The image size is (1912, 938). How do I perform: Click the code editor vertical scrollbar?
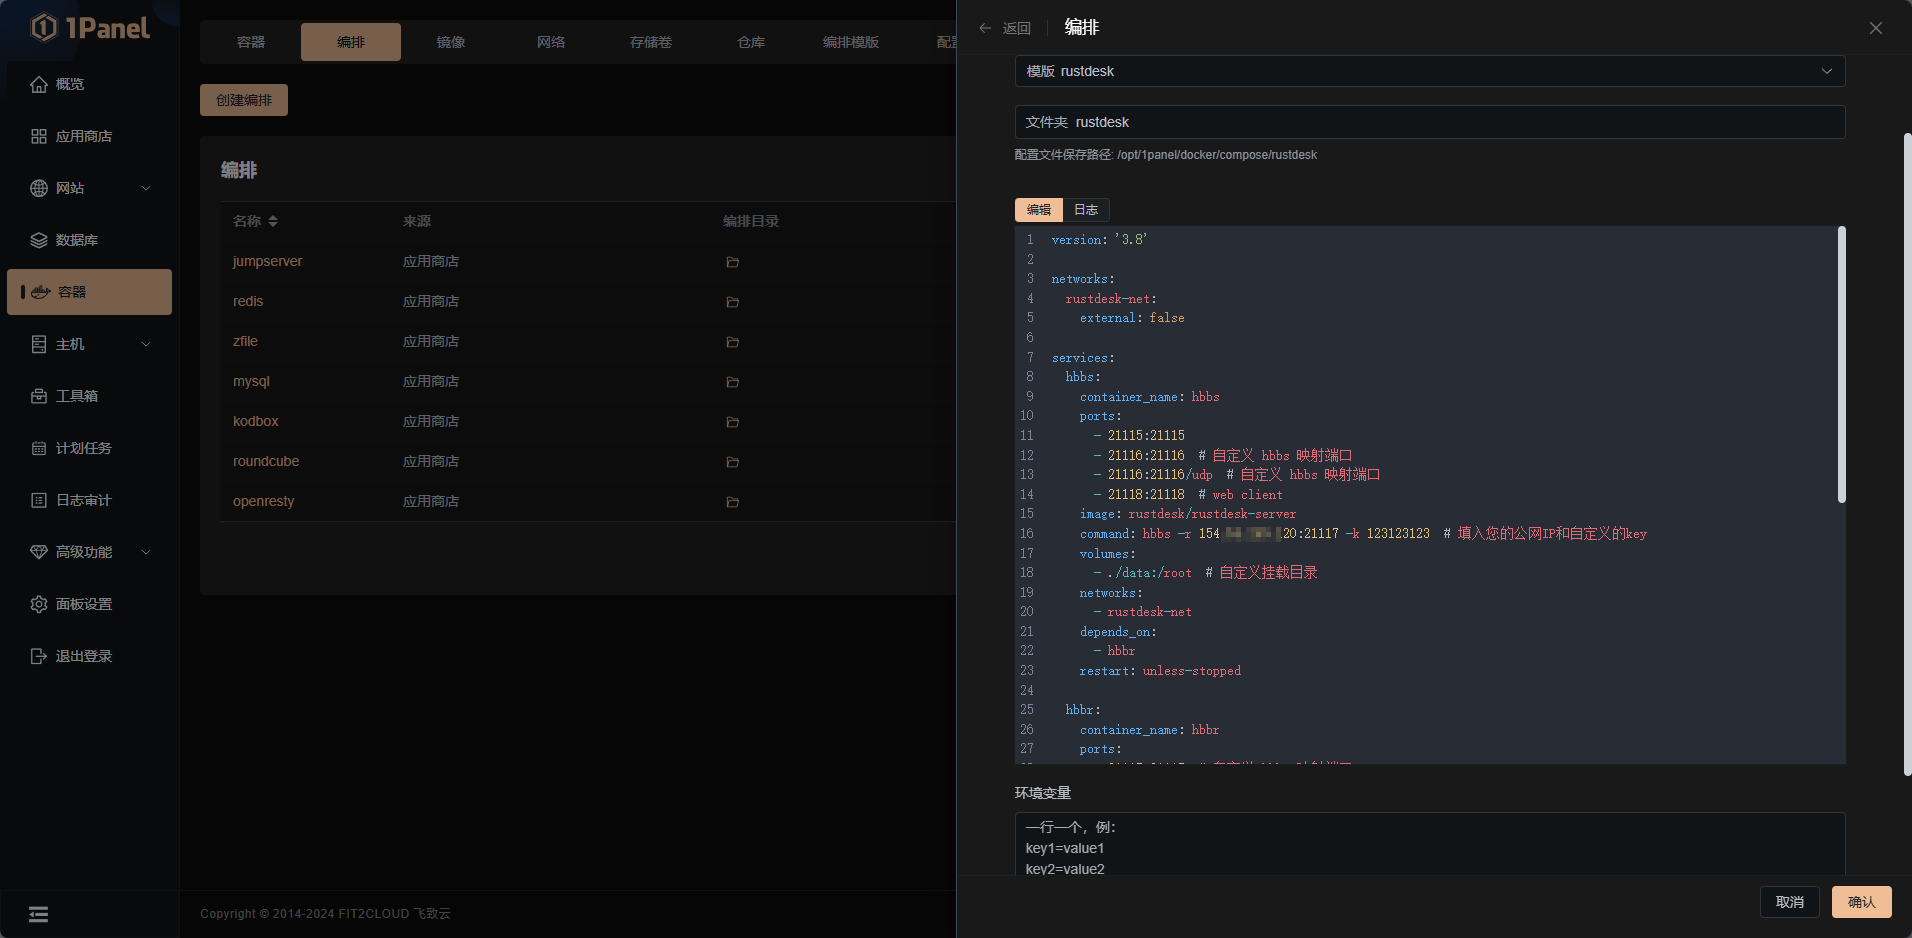pos(1841,365)
